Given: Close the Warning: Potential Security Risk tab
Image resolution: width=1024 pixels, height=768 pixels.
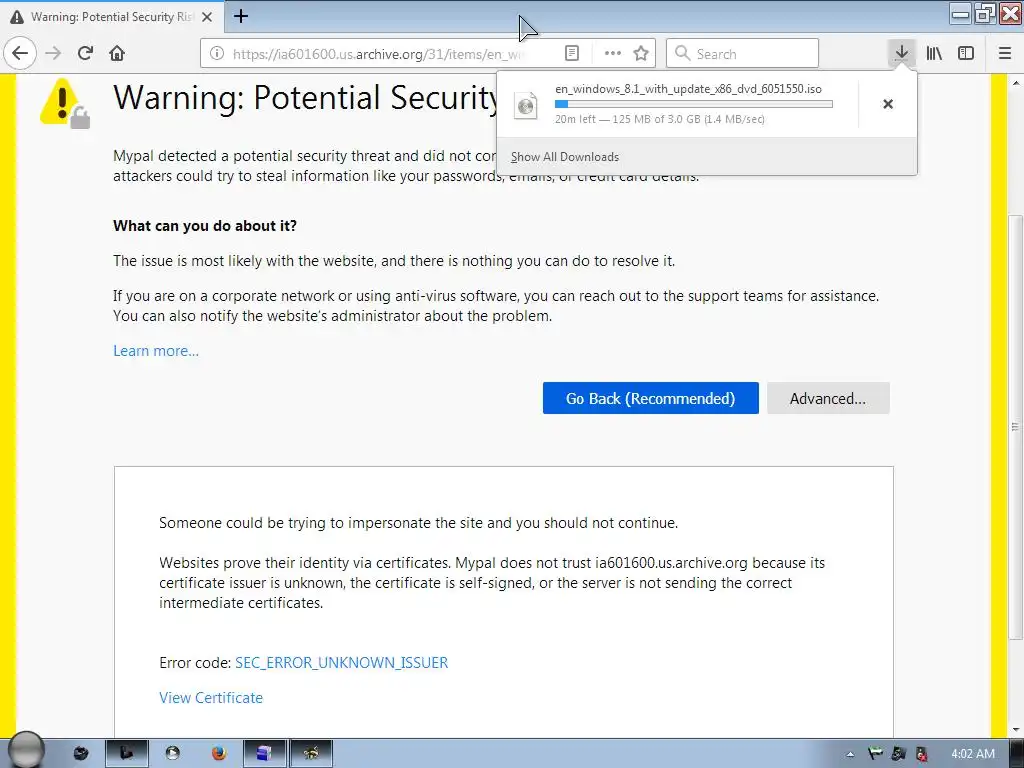Looking at the screenshot, I should [x=207, y=17].
